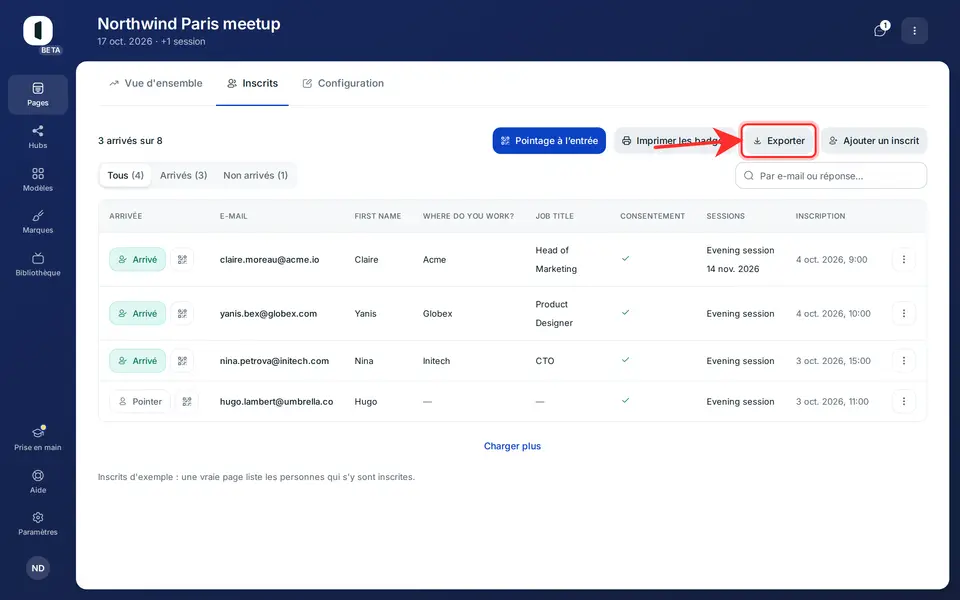Click inscription date 4 oct. 2026, 10:00
This screenshot has height=600, width=960.
coord(833,313)
